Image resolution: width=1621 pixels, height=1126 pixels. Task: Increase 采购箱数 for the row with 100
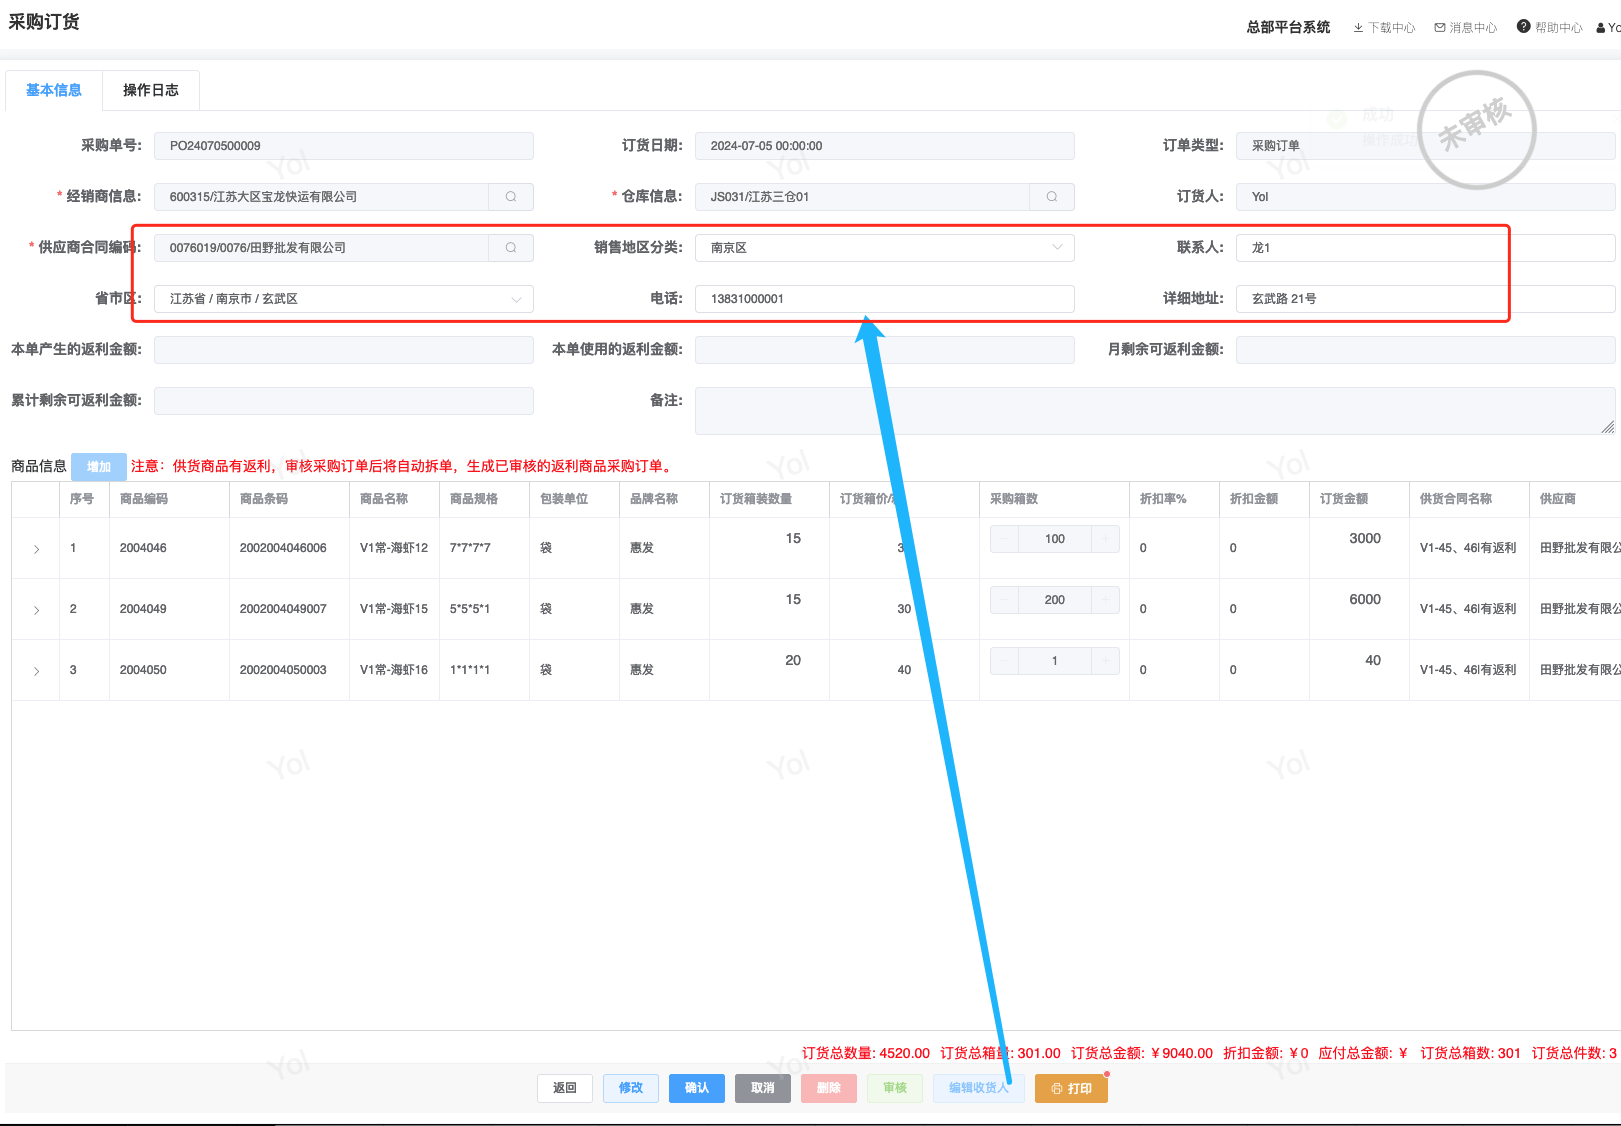1106,539
